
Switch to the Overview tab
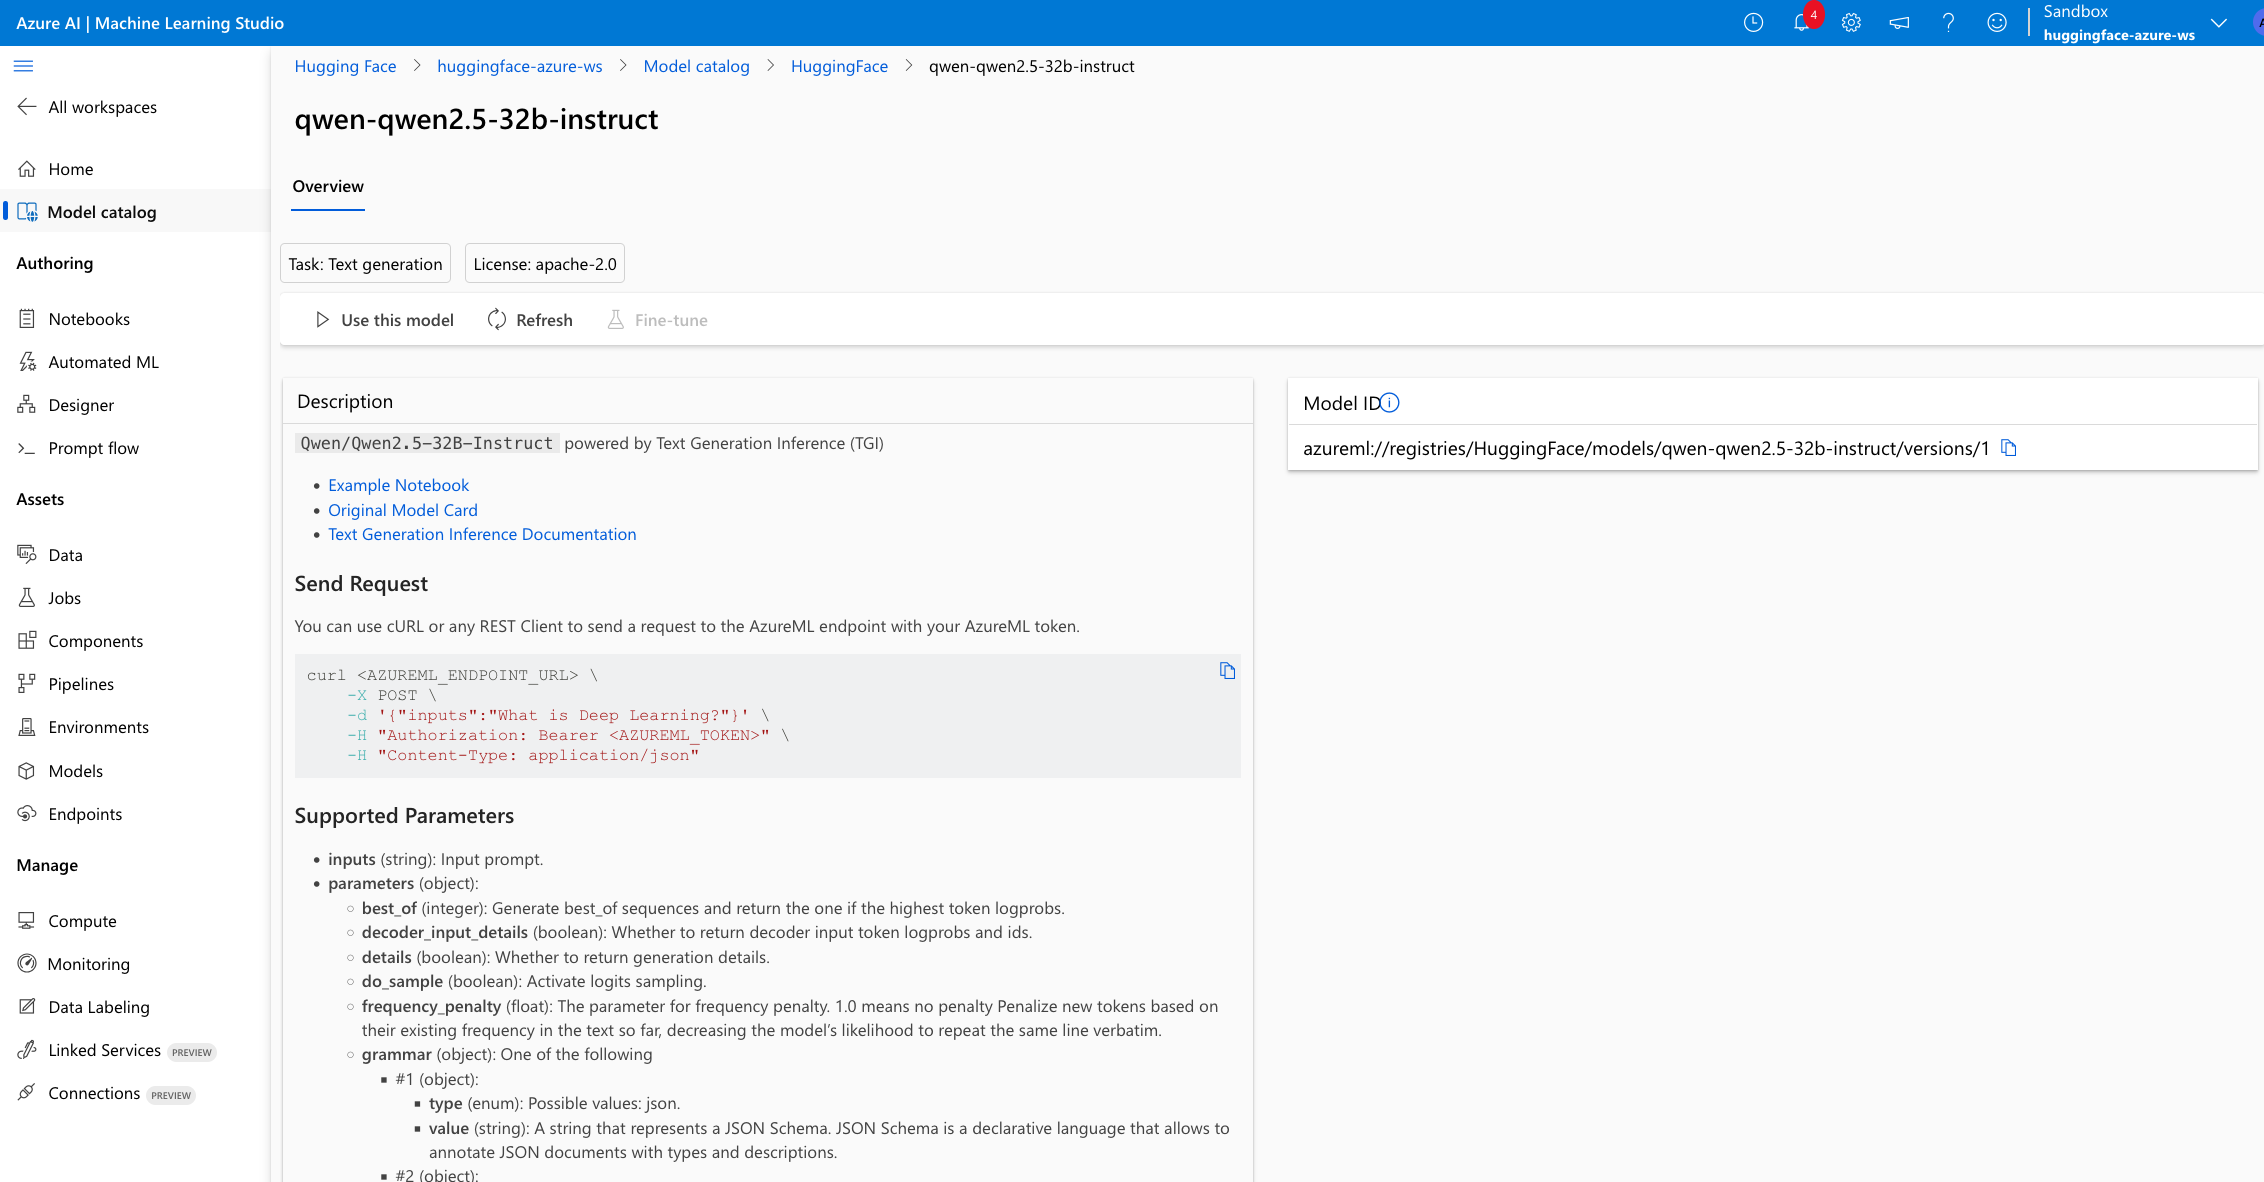(x=327, y=186)
